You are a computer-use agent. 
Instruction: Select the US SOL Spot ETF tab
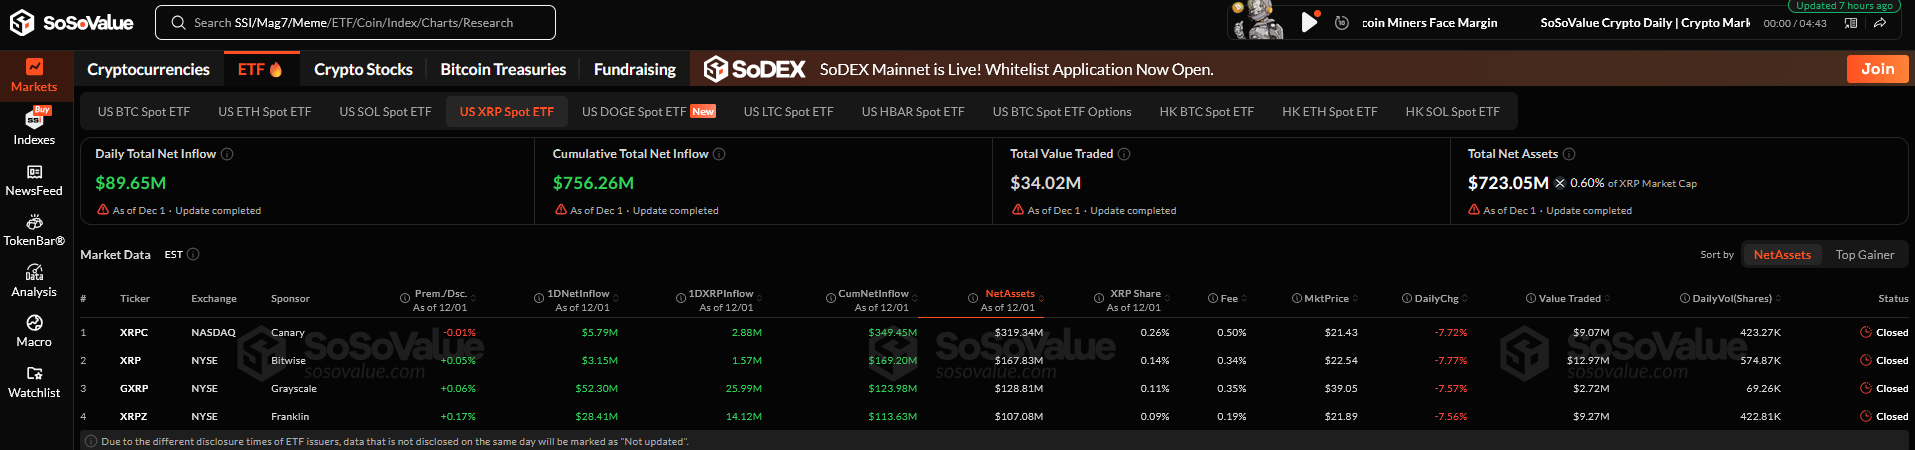[385, 112]
